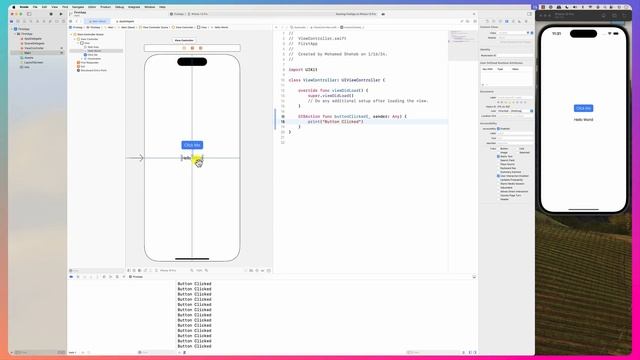Open SceneDelegate file in navigator
Viewport: 640px width, 360px height.
pos(33,43)
